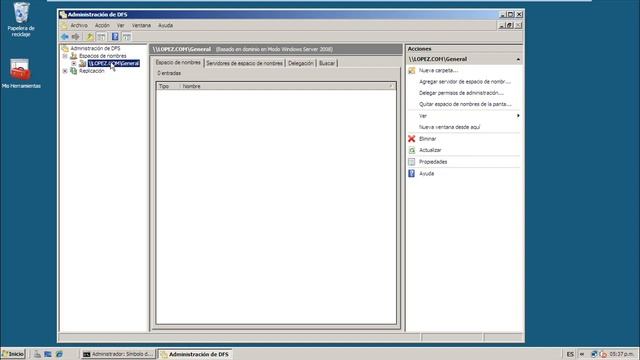Click Ayuda in the Acciones pane
This screenshot has width=640, height=360.
(426, 173)
